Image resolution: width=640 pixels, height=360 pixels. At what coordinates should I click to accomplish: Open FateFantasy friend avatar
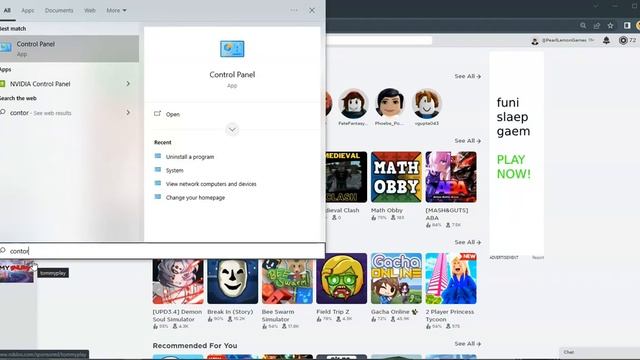[x=353, y=104]
